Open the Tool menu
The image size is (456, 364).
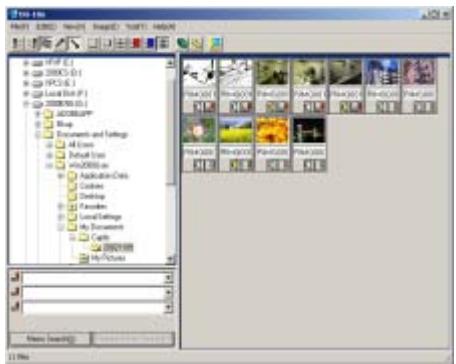pyautogui.click(x=135, y=27)
